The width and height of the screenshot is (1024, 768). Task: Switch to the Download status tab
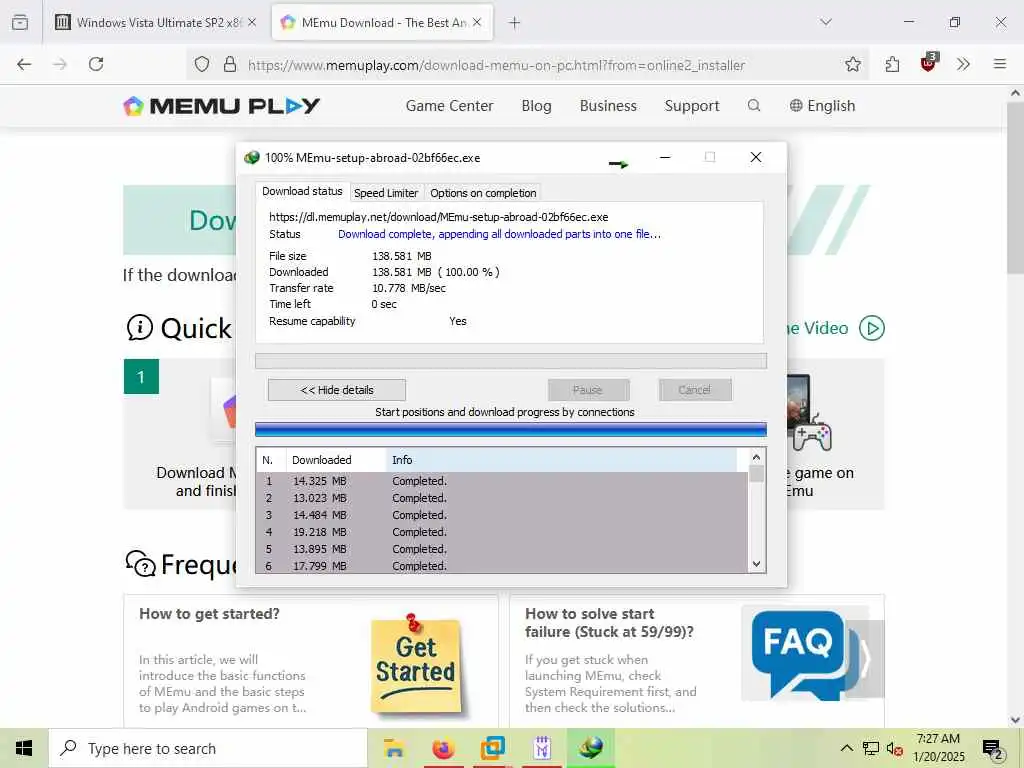[302, 191]
